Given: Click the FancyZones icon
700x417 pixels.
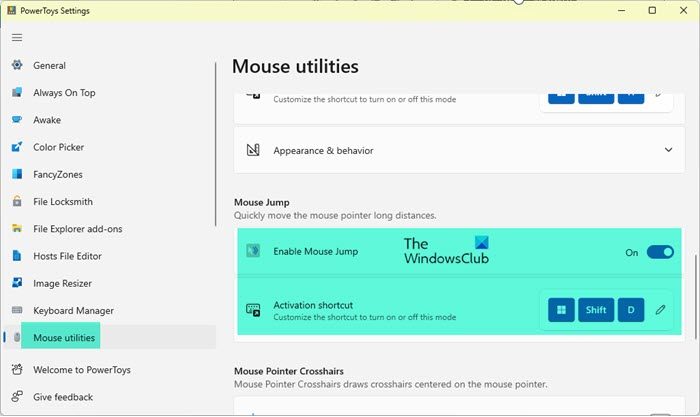Looking at the screenshot, I should pyautogui.click(x=17, y=174).
